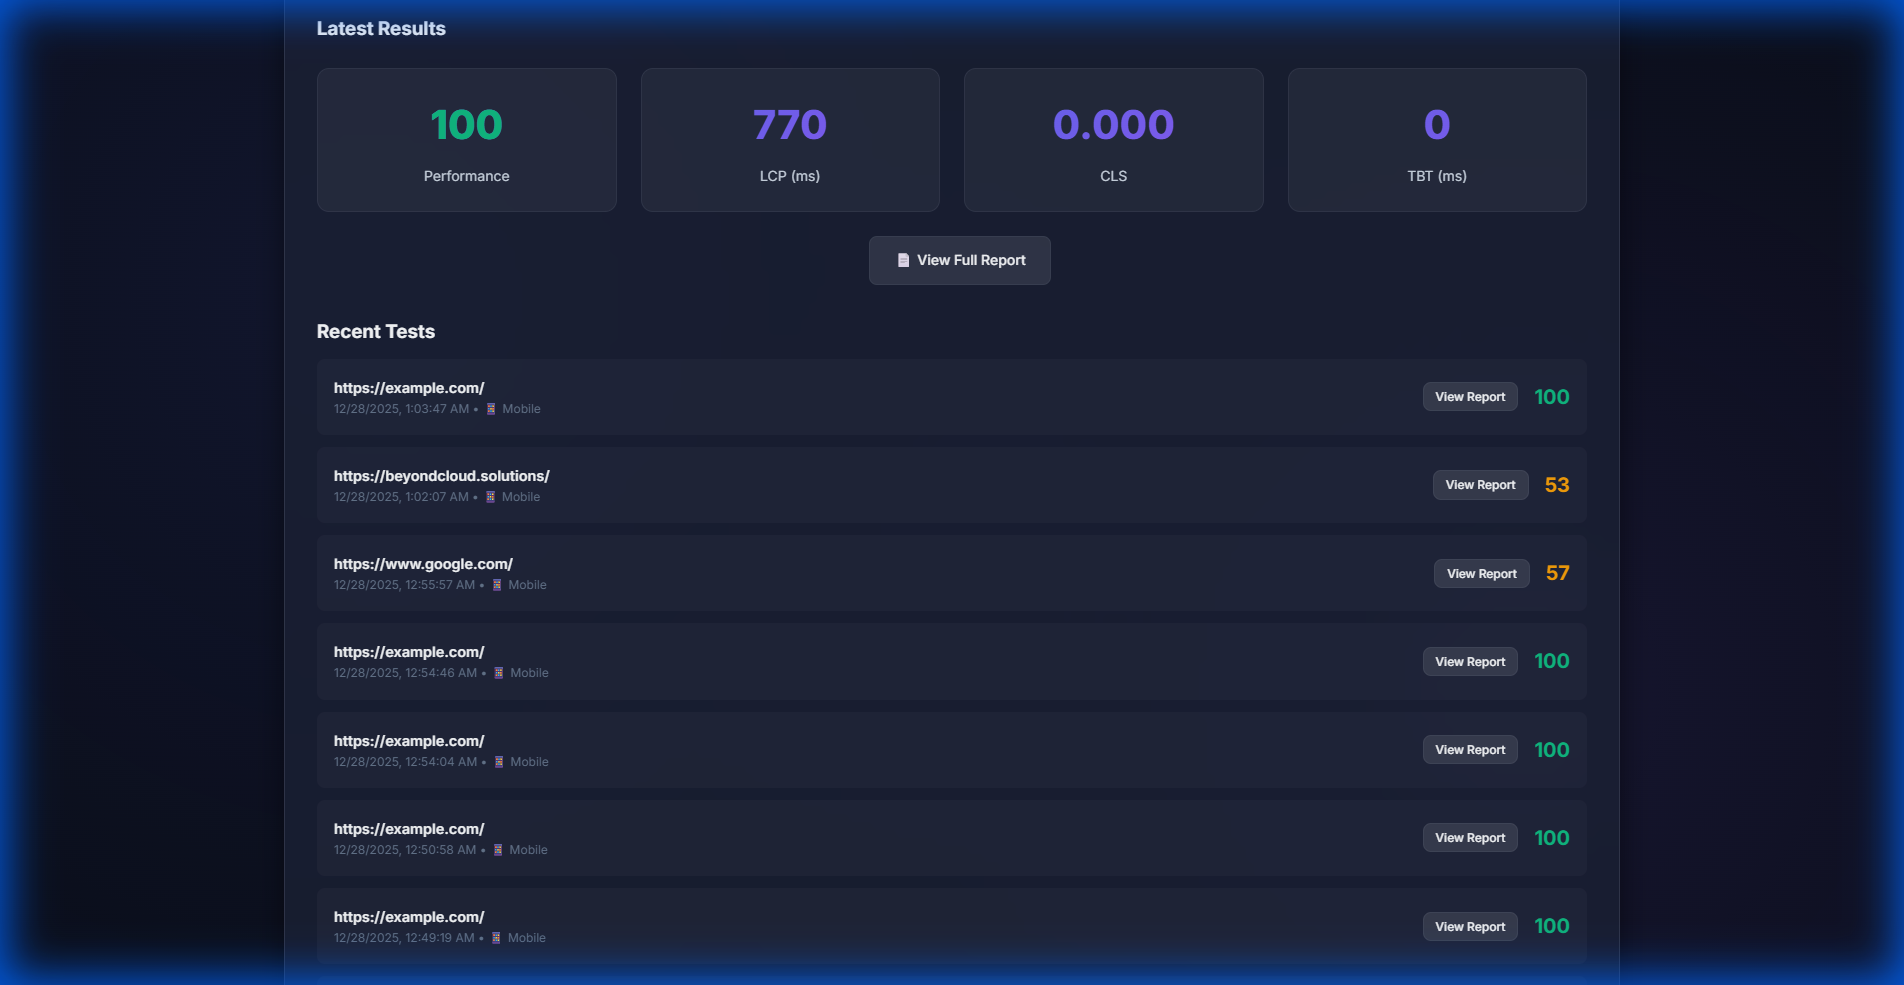Click the https://beyondcloud.solutions/ URL text
1904x985 pixels.
441,476
